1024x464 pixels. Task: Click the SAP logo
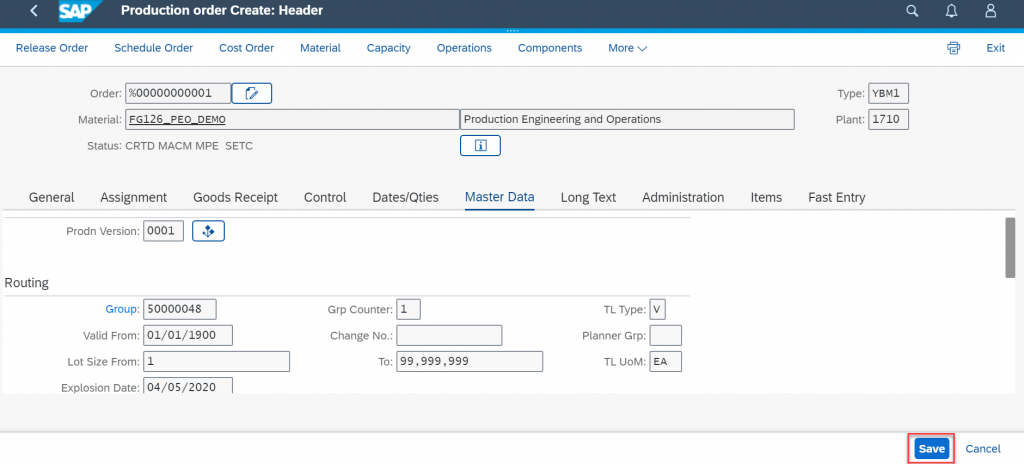coord(81,10)
